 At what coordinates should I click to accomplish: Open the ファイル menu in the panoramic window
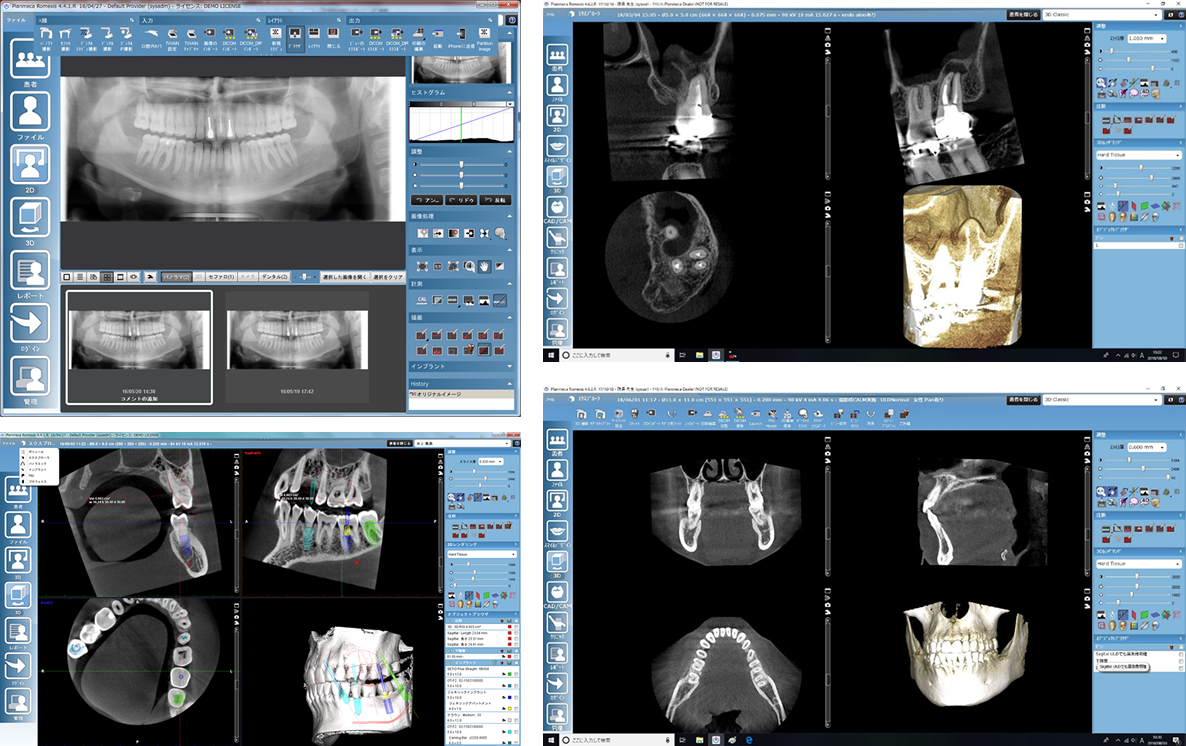point(17,20)
